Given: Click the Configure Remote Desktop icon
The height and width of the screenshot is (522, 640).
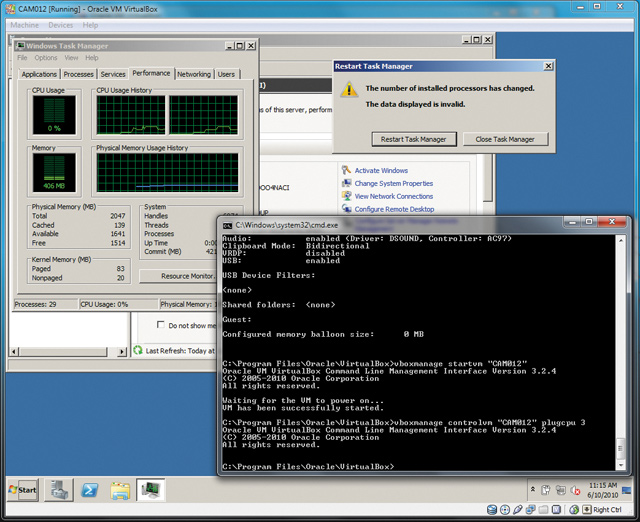Looking at the screenshot, I should click(347, 209).
